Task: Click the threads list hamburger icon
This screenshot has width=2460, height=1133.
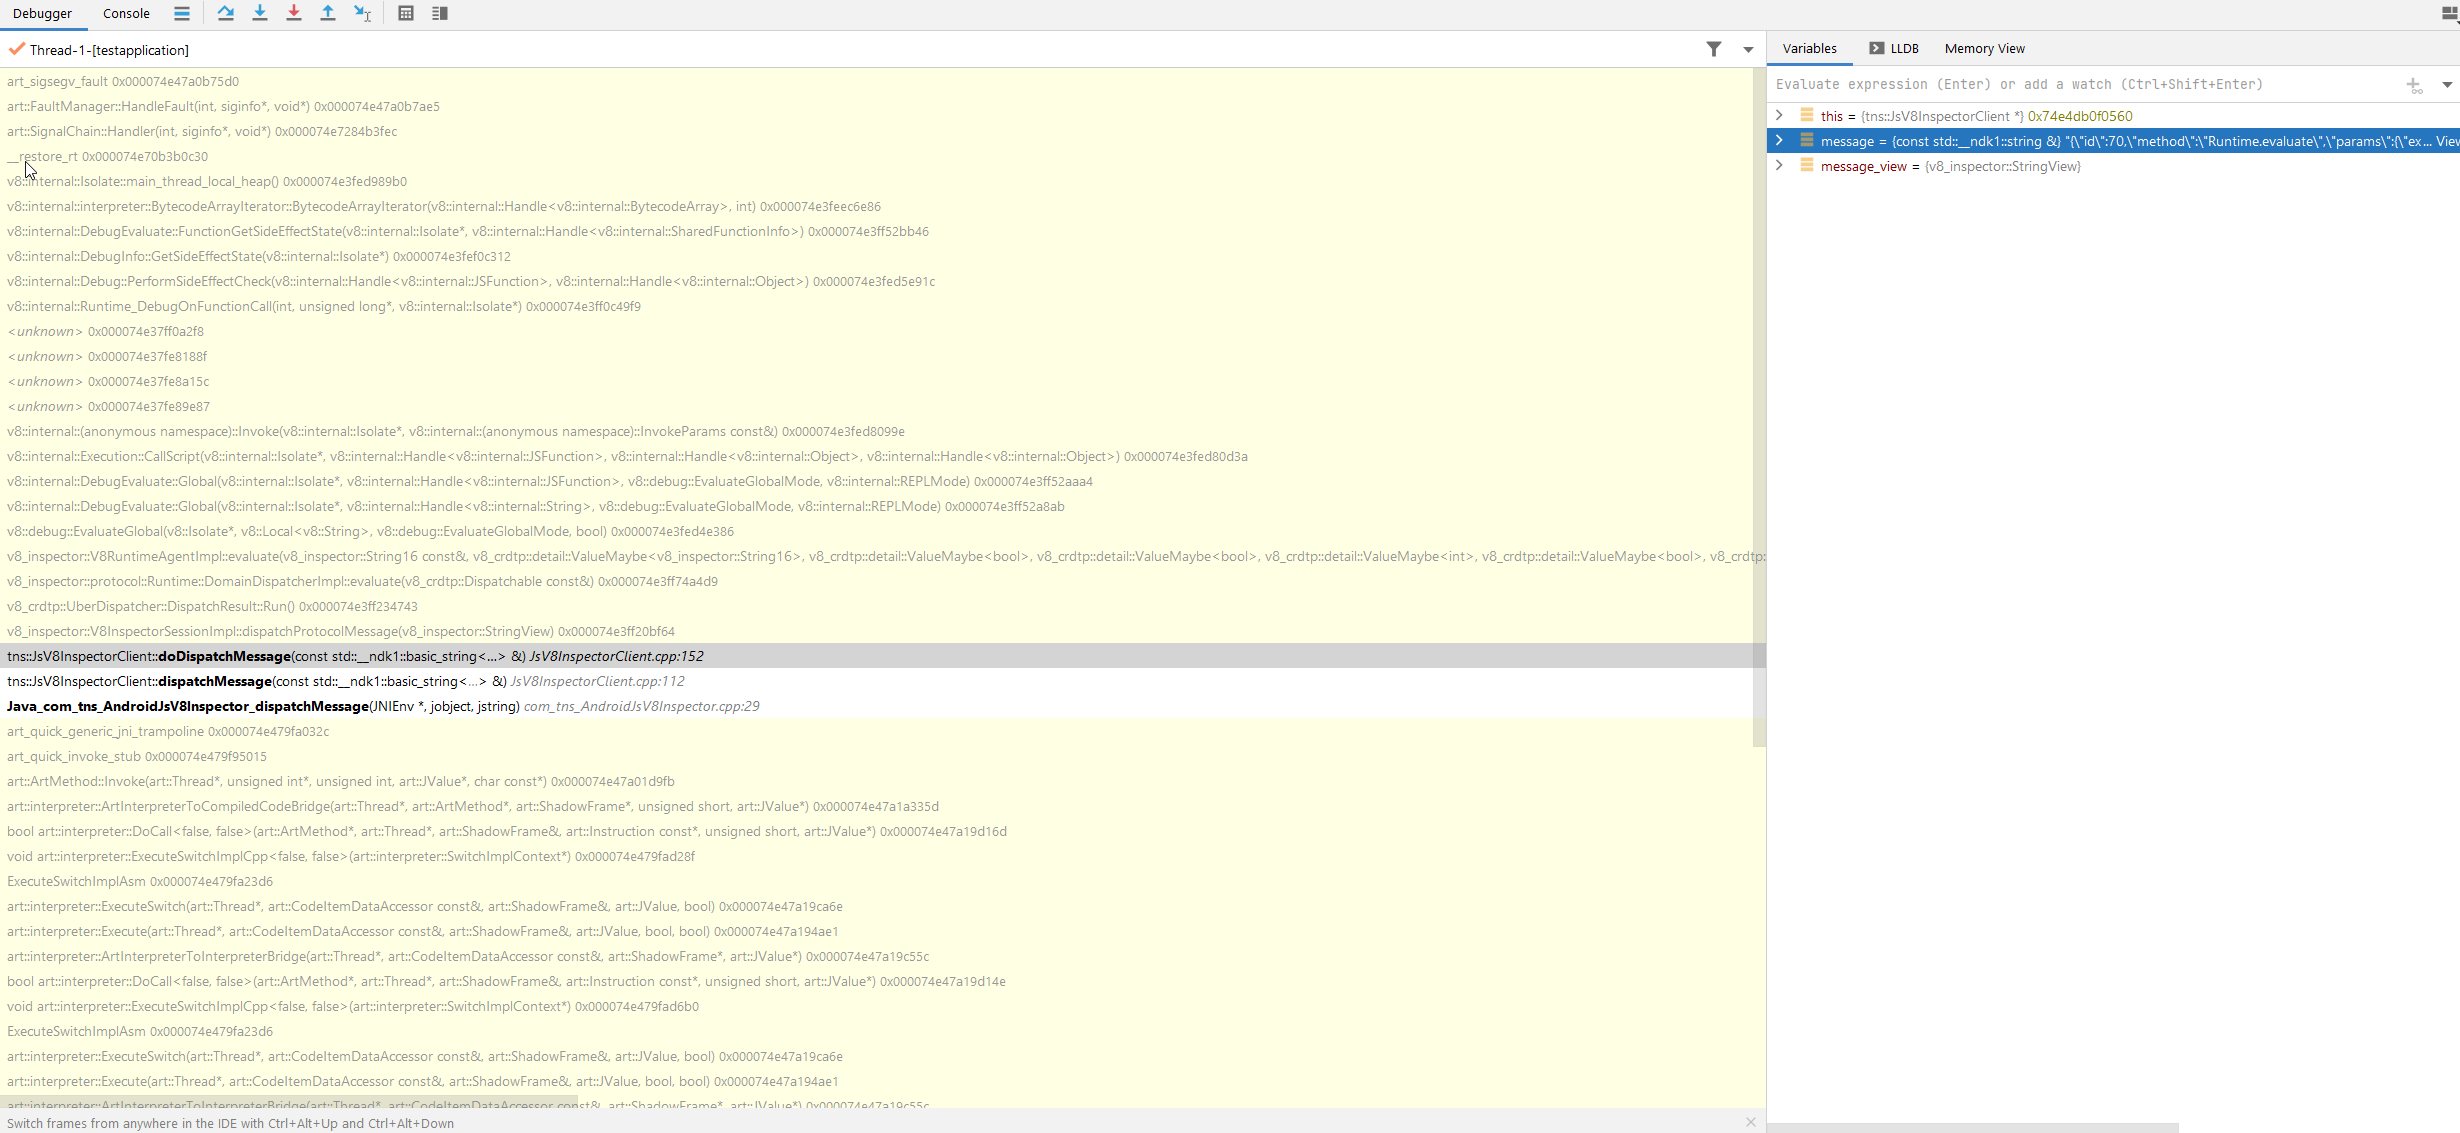Action: (x=182, y=13)
